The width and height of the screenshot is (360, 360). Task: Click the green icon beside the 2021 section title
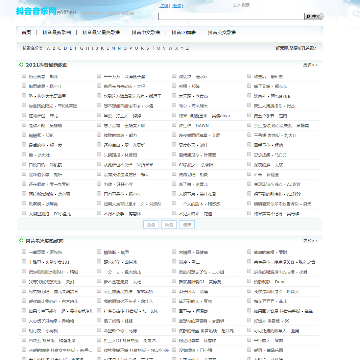click(21, 65)
